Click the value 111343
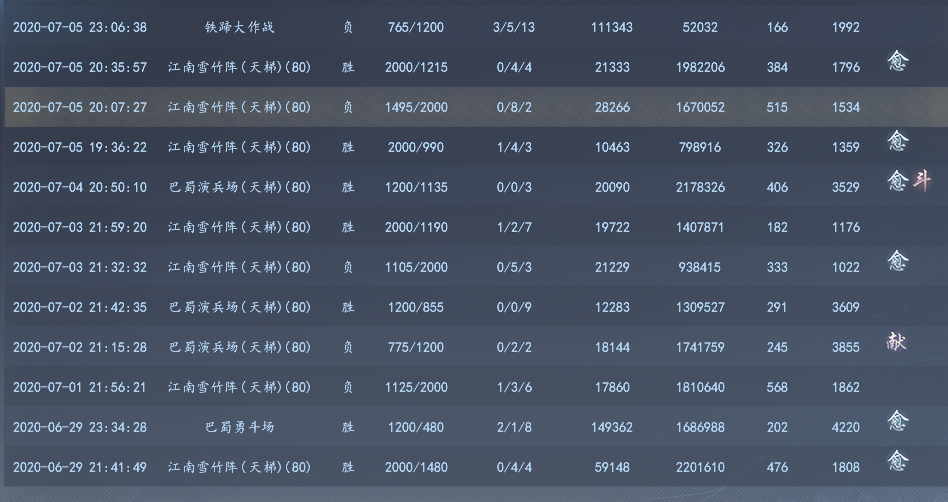Viewport: 948px width, 502px height. [x=612, y=27]
